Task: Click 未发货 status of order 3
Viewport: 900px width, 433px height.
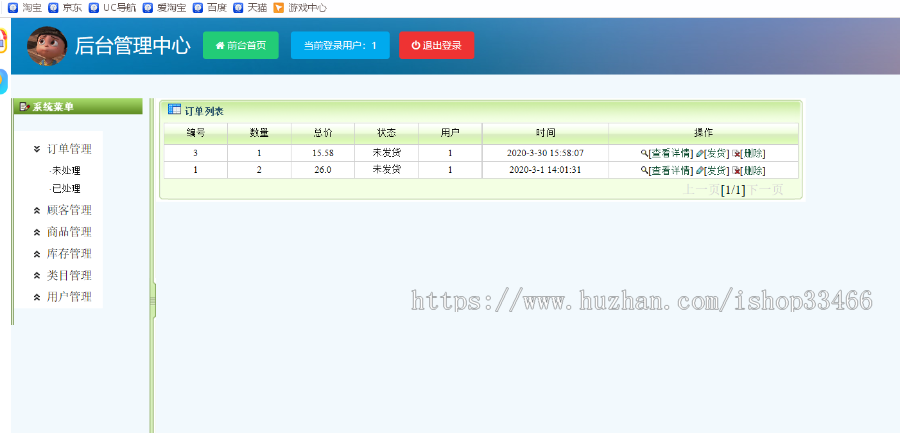Action: point(386,153)
